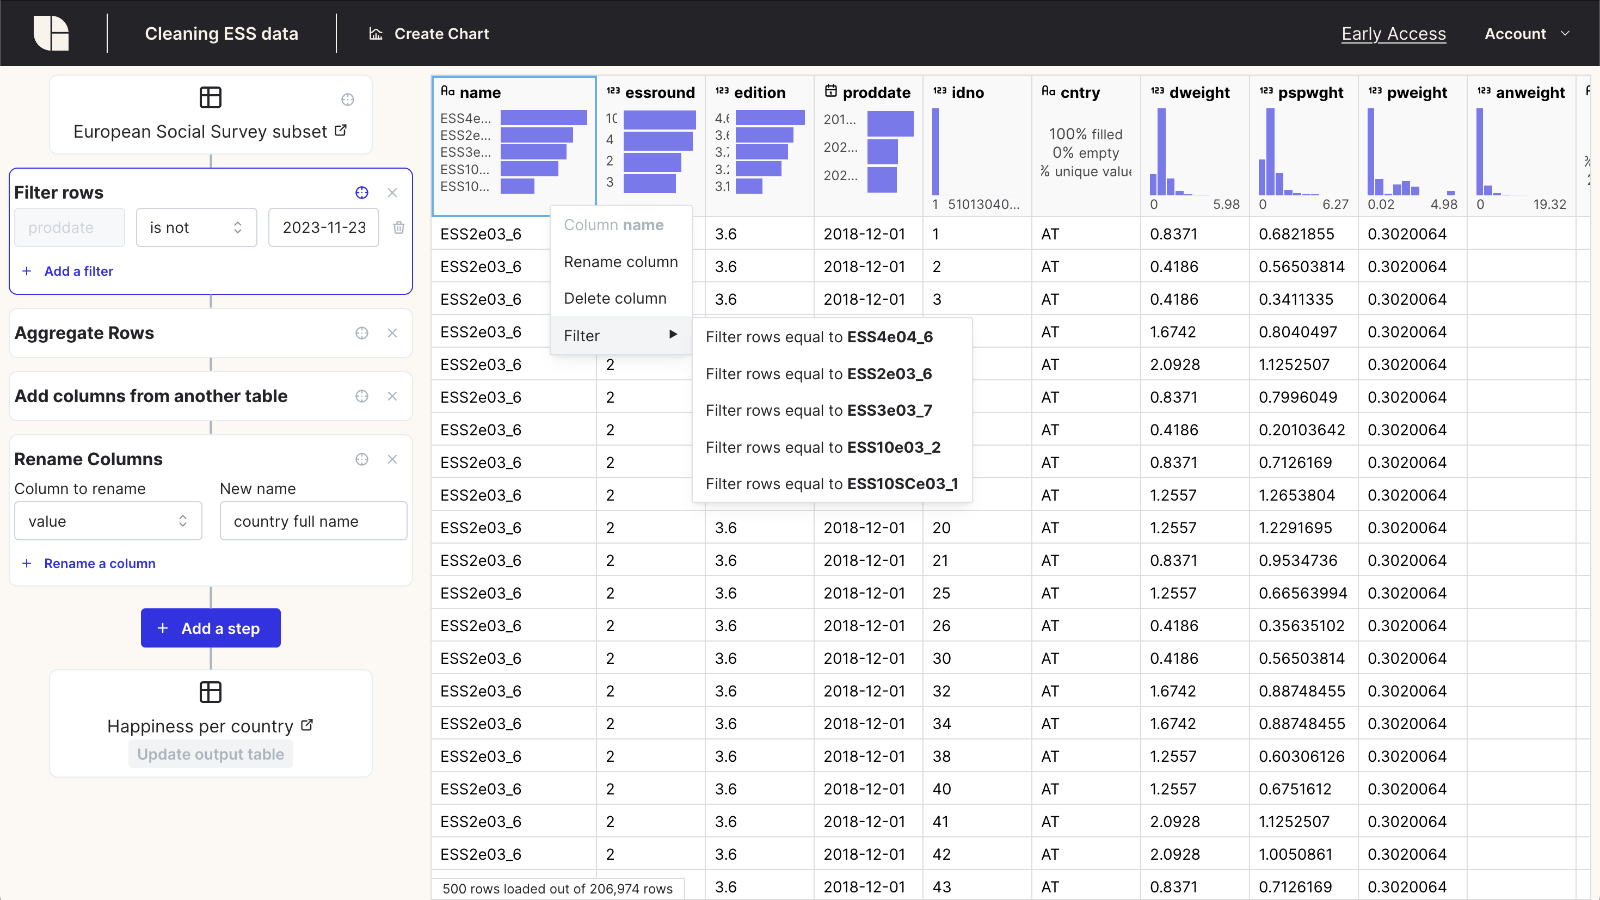Click the 1.0050861 pspwght cell
Screen dimensions: 1600x900
[x=1304, y=854]
